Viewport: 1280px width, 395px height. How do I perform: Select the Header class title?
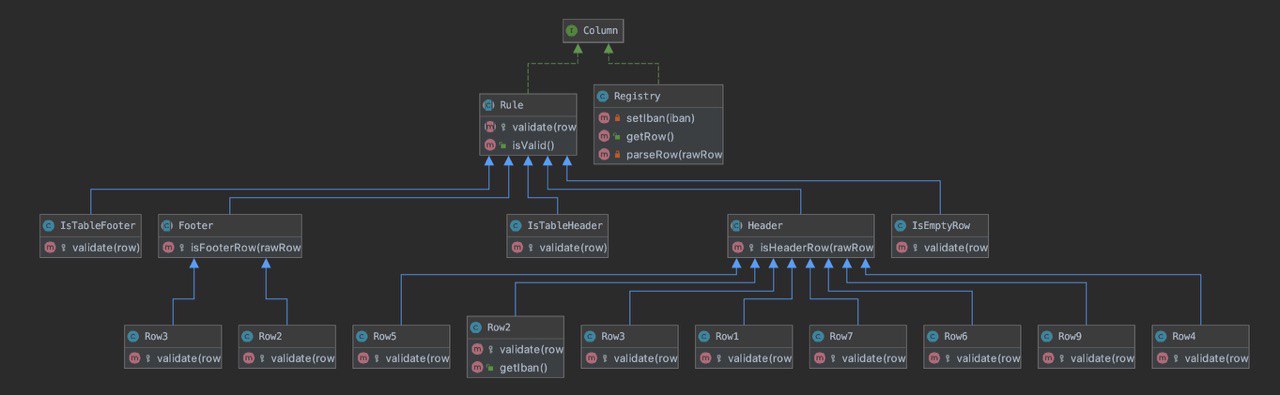coord(766,225)
